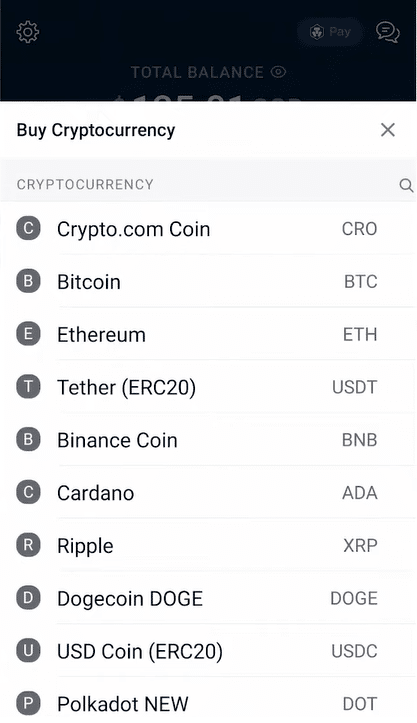Click the Tether T circle icon

(29, 387)
